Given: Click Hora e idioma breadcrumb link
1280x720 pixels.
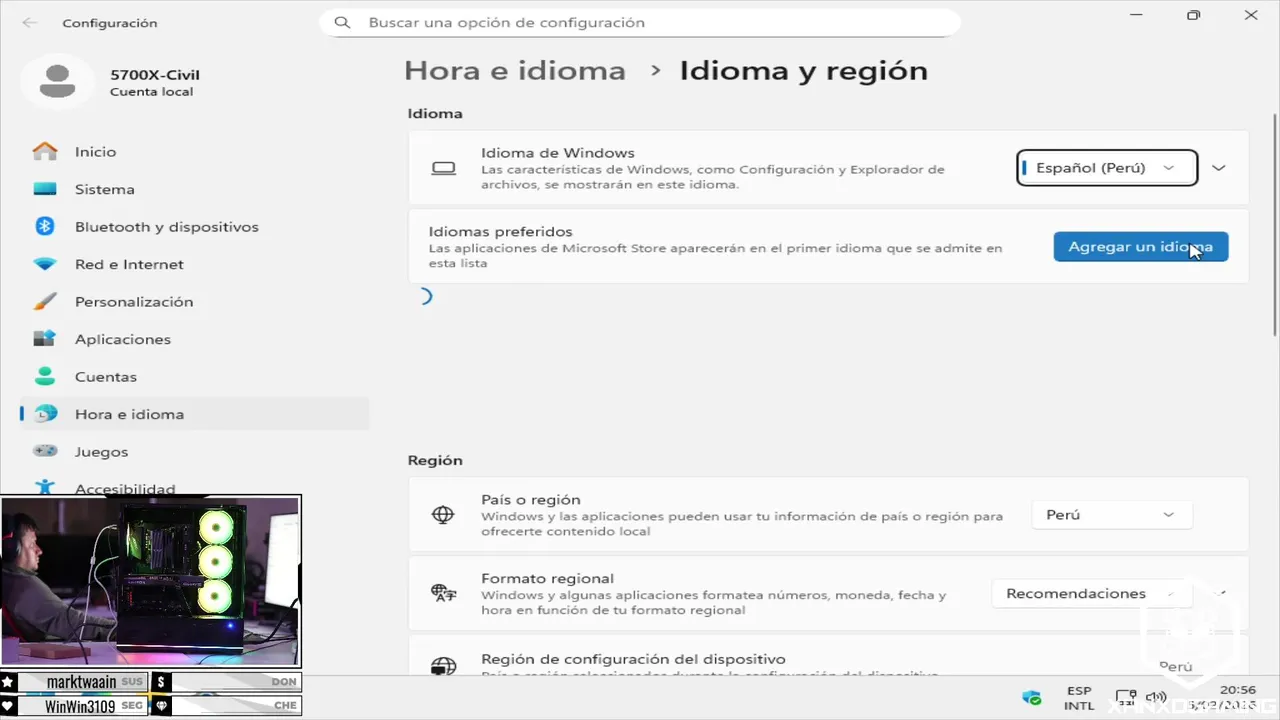Looking at the screenshot, I should click(515, 71).
